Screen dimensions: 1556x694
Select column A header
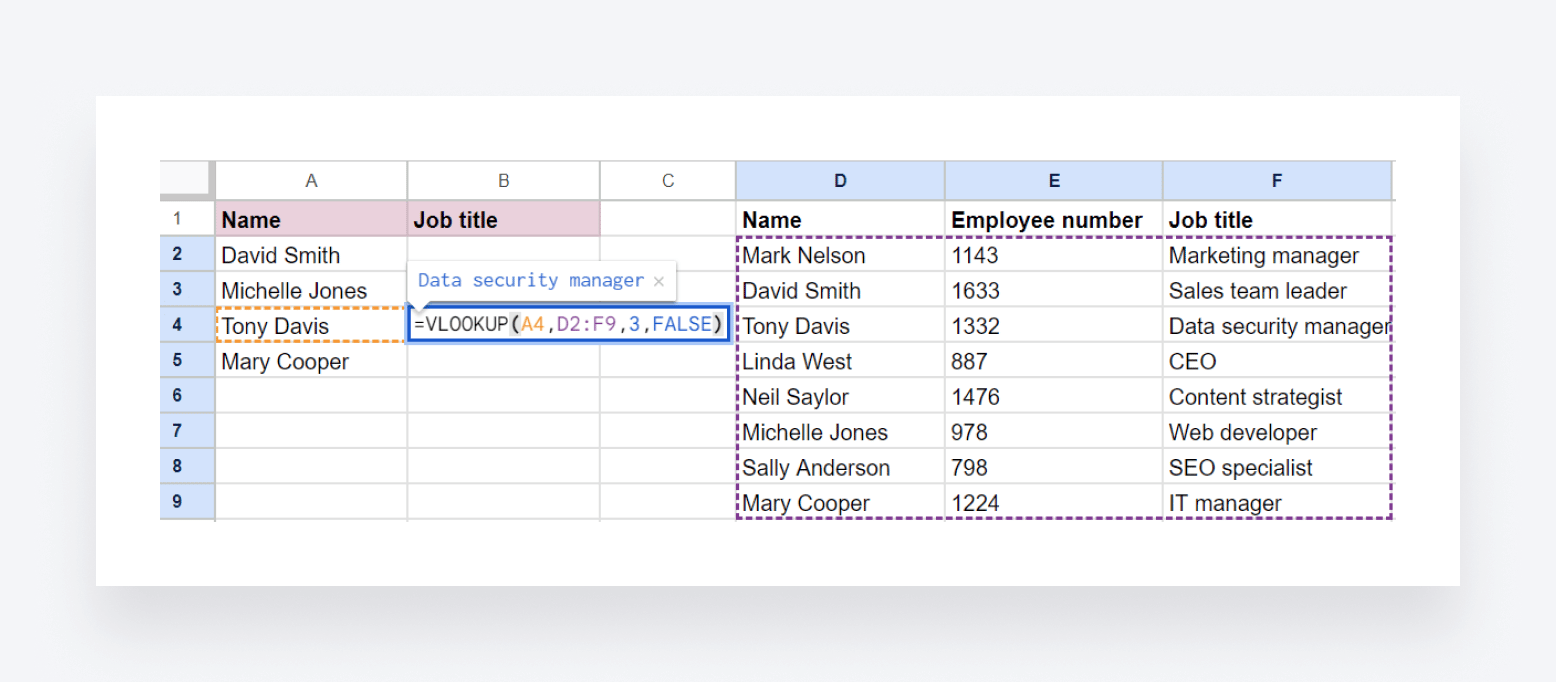311,181
